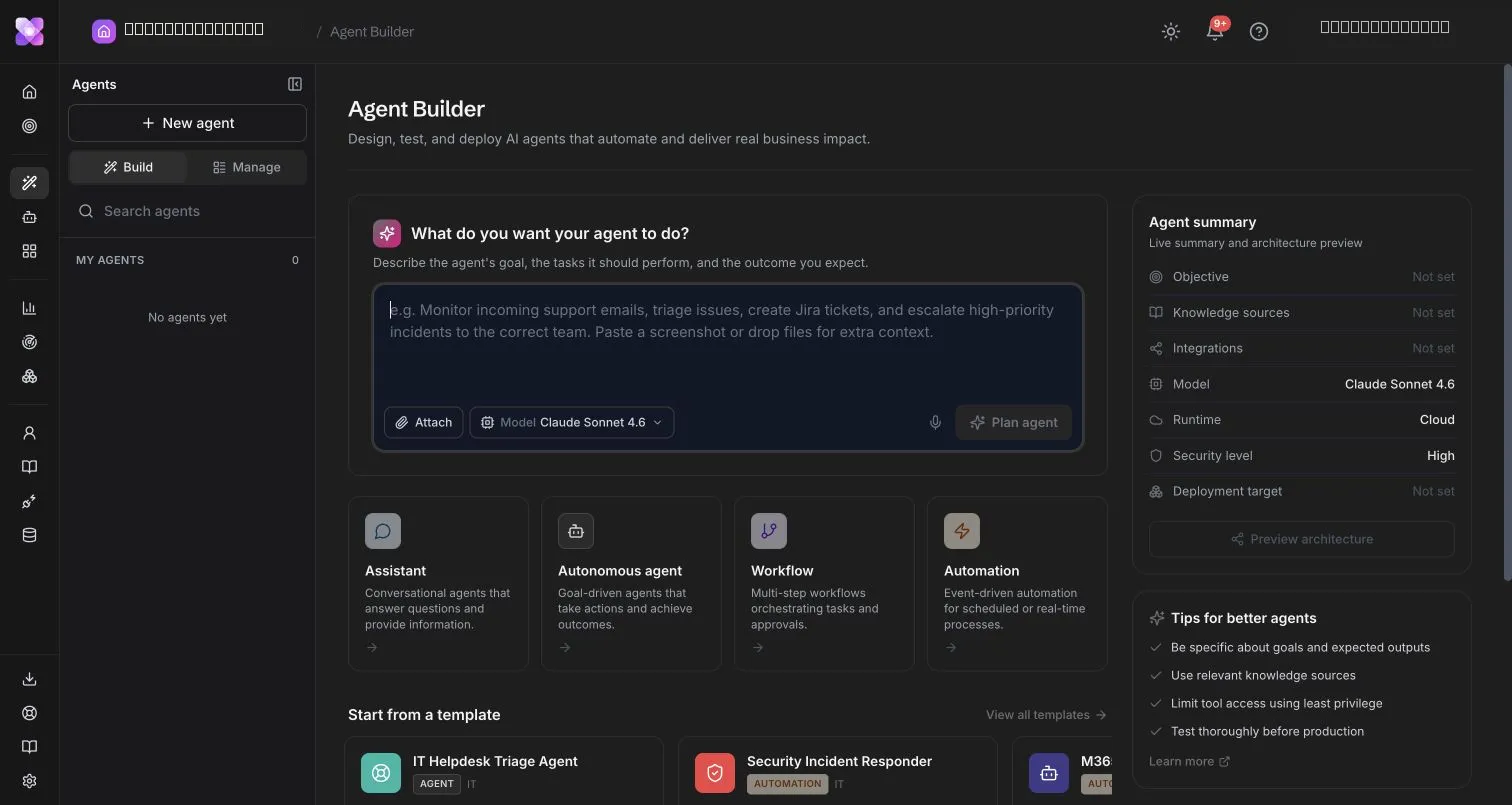Screen dimensions: 1512x805
Task: Open the database icon in sidebar
Action: [29, 535]
